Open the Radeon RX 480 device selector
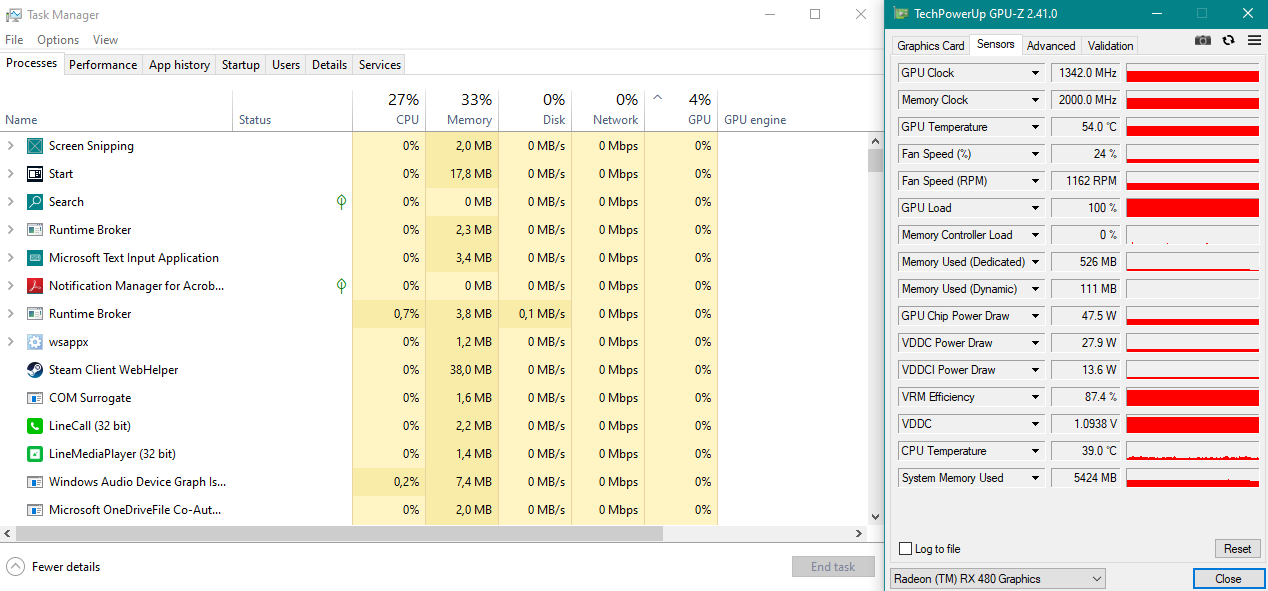Screen dimensions: 1268x591 (997, 579)
